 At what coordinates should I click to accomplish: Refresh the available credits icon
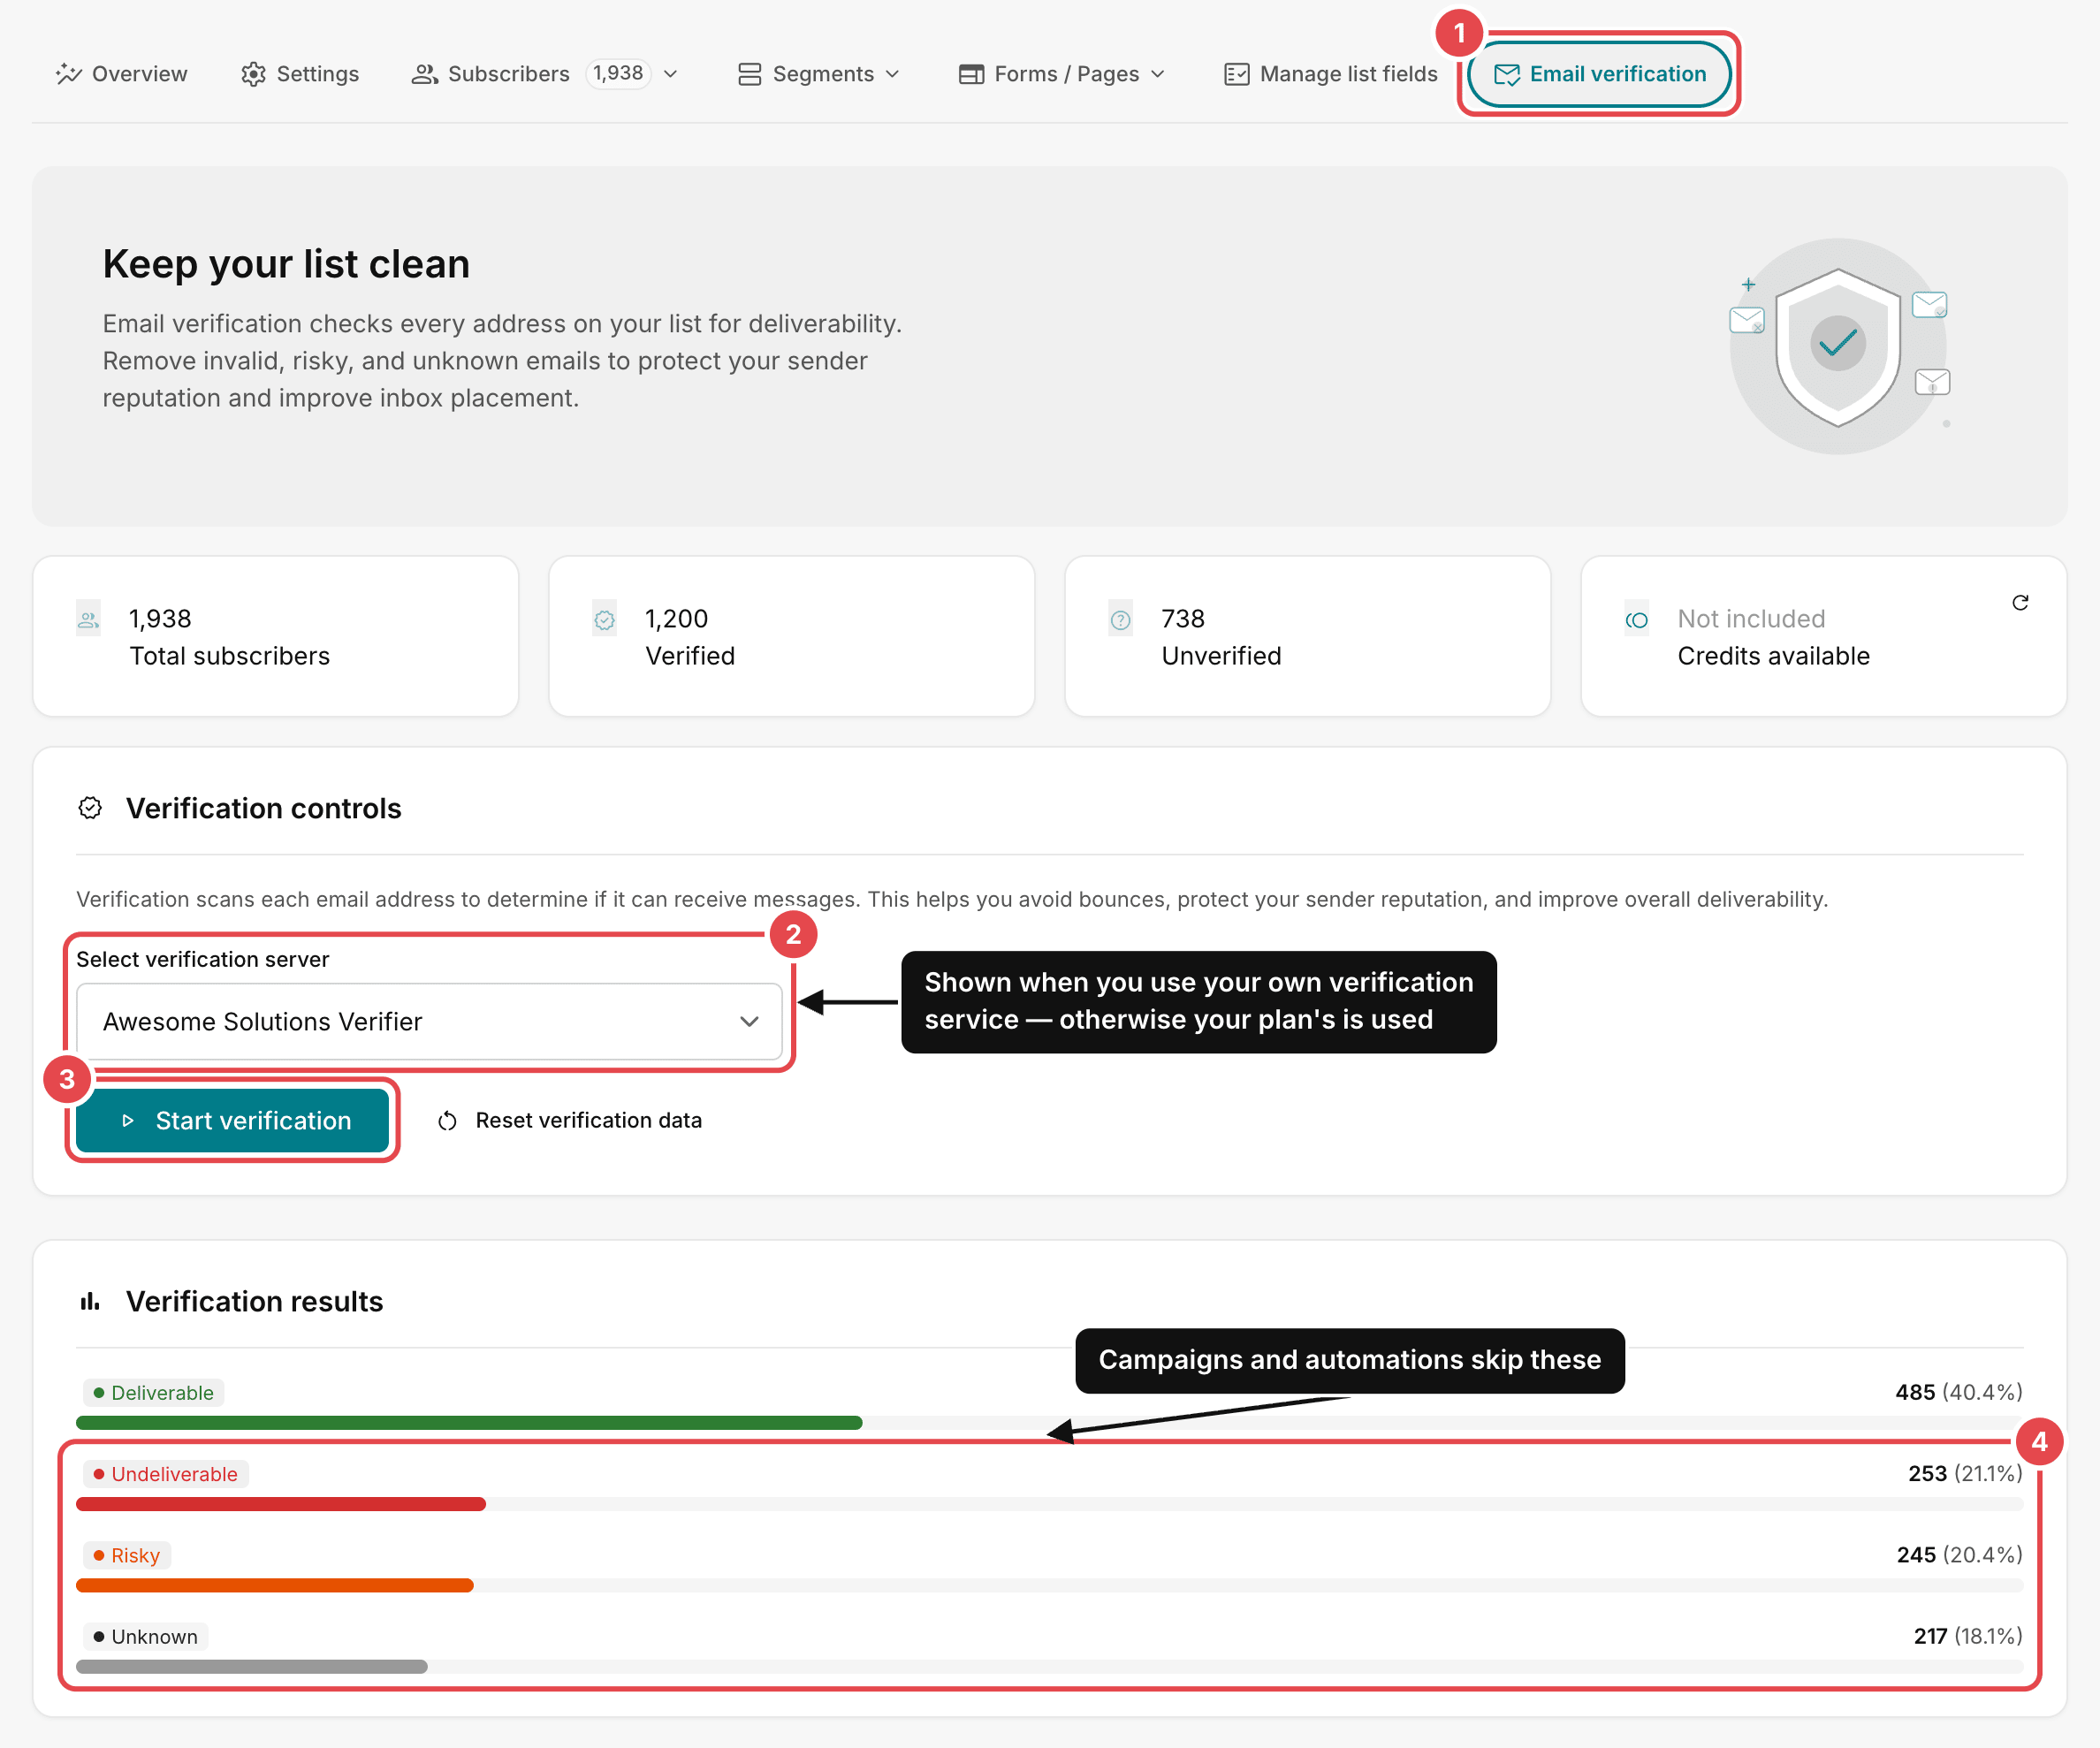pyautogui.click(x=2020, y=602)
